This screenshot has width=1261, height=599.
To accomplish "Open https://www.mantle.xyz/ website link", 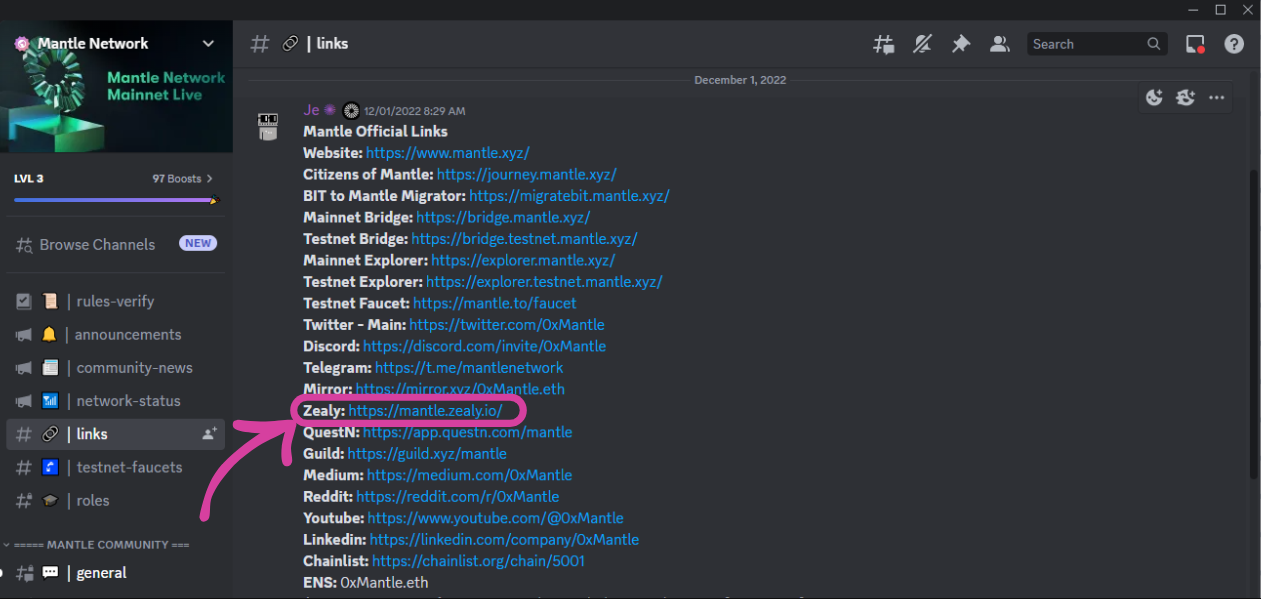I will [447, 153].
